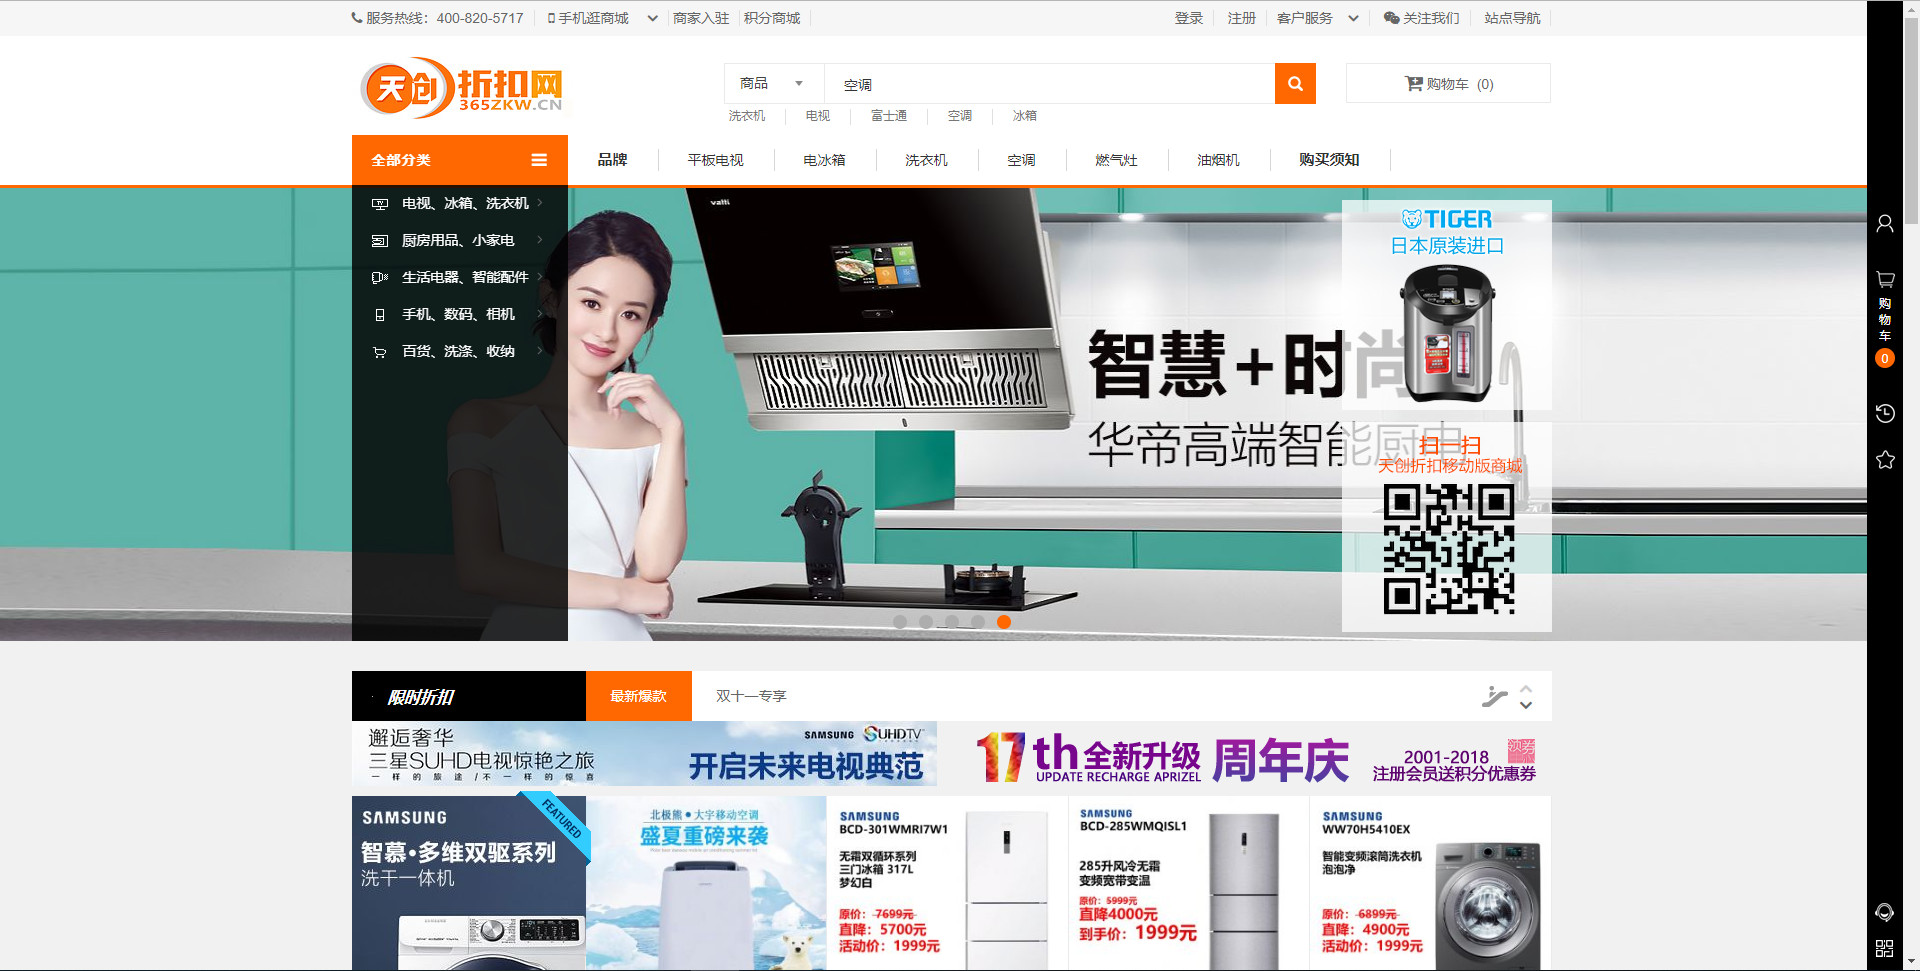Screen dimensions: 1920x971
Task: Open the 平板电视 nav menu
Action: click(x=716, y=160)
